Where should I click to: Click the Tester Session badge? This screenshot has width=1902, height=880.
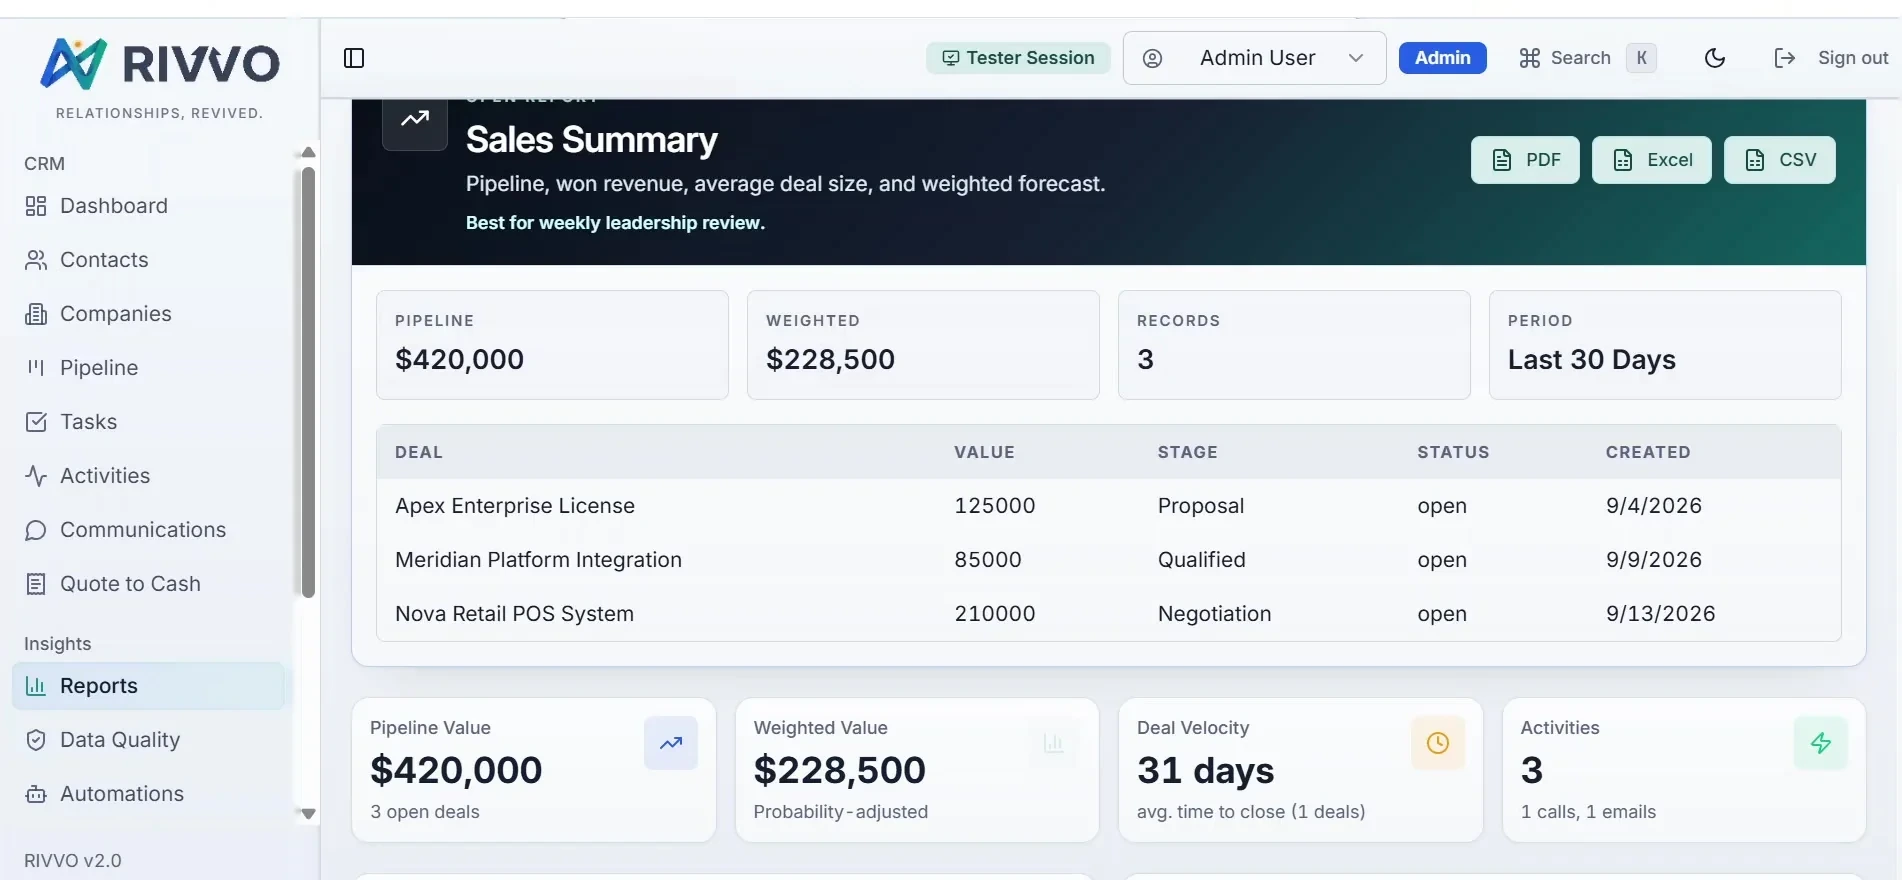[x=1018, y=58]
